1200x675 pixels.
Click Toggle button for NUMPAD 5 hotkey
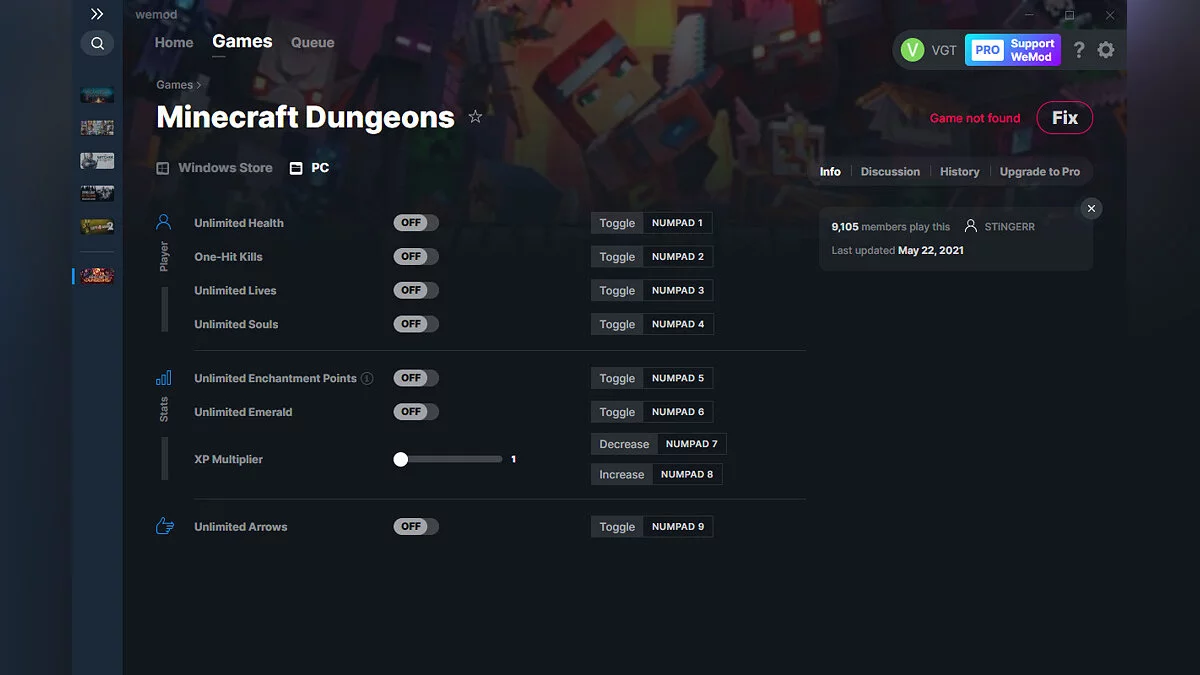pyautogui.click(x=617, y=378)
